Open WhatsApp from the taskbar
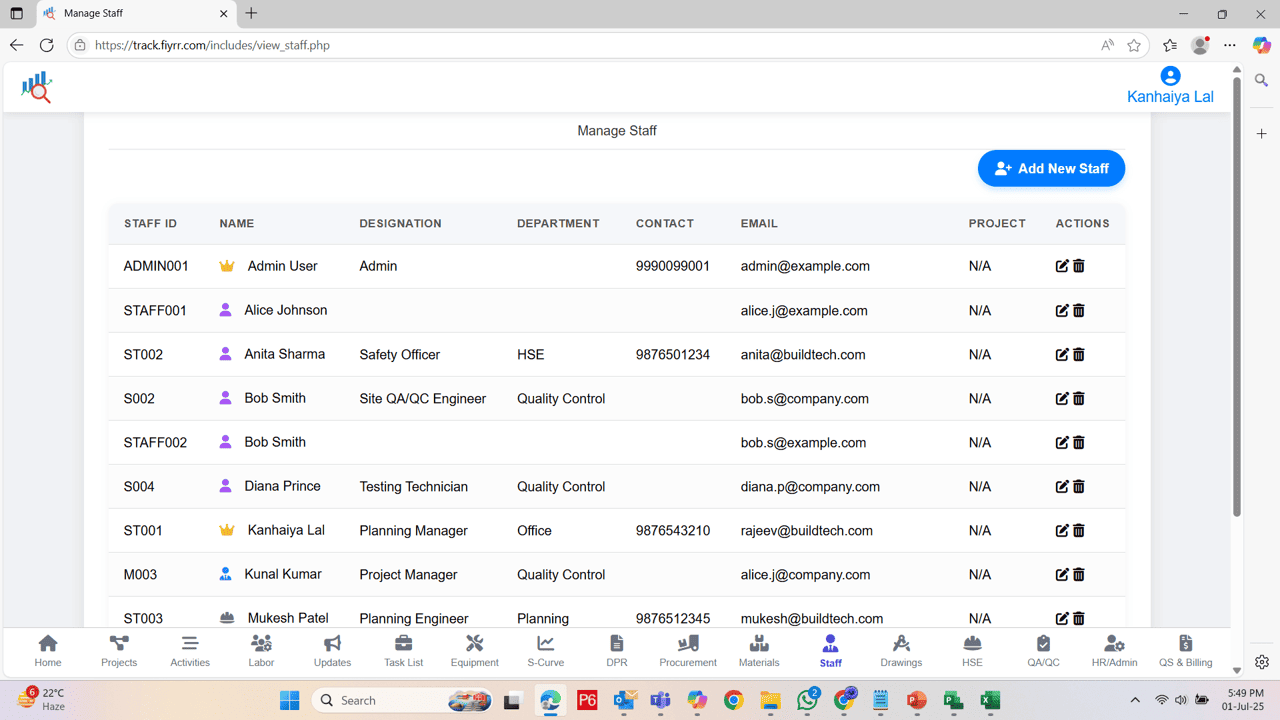Viewport: 1280px width, 720px height. click(807, 700)
